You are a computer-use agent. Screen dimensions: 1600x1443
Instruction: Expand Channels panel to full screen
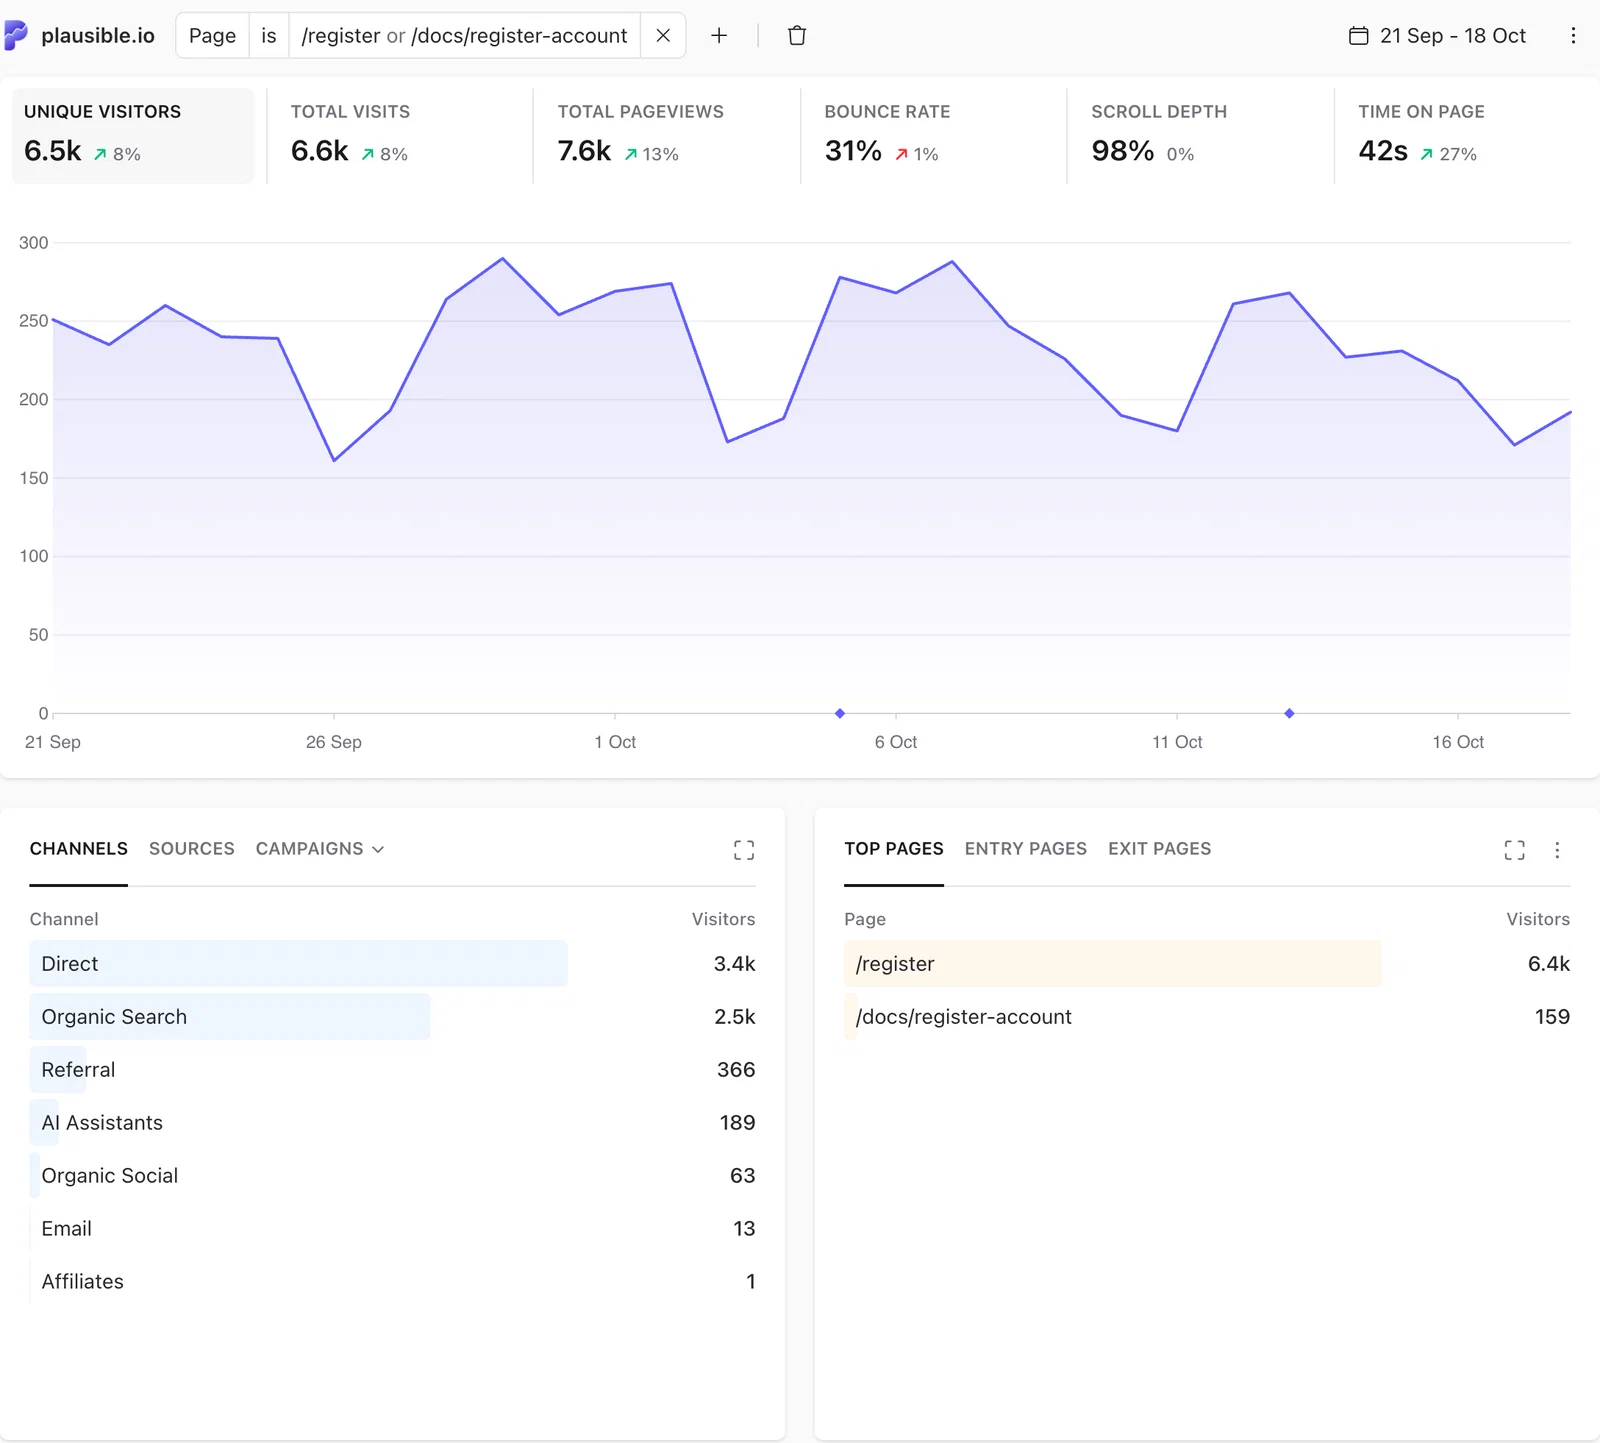tap(744, 850)
